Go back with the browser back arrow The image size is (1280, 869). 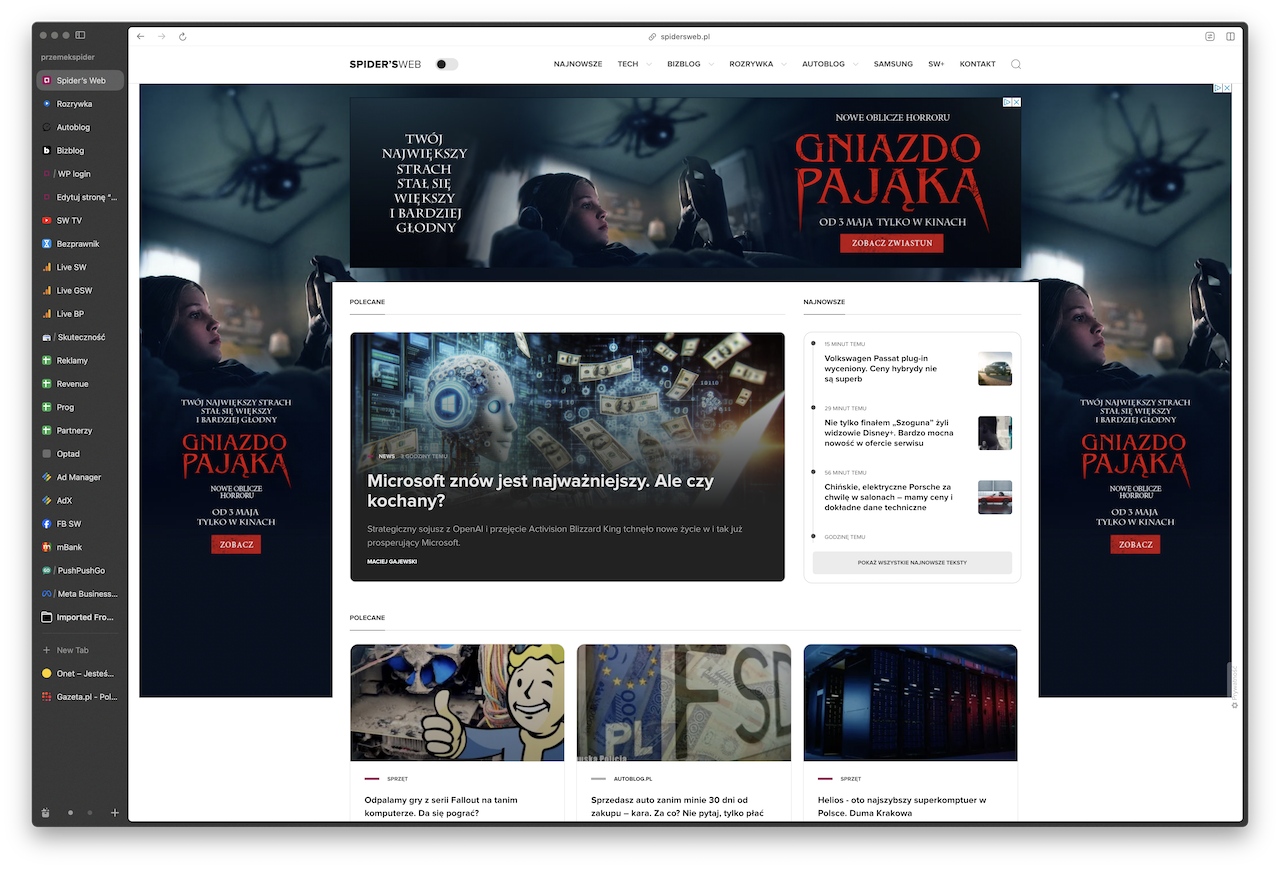point(141,36)
